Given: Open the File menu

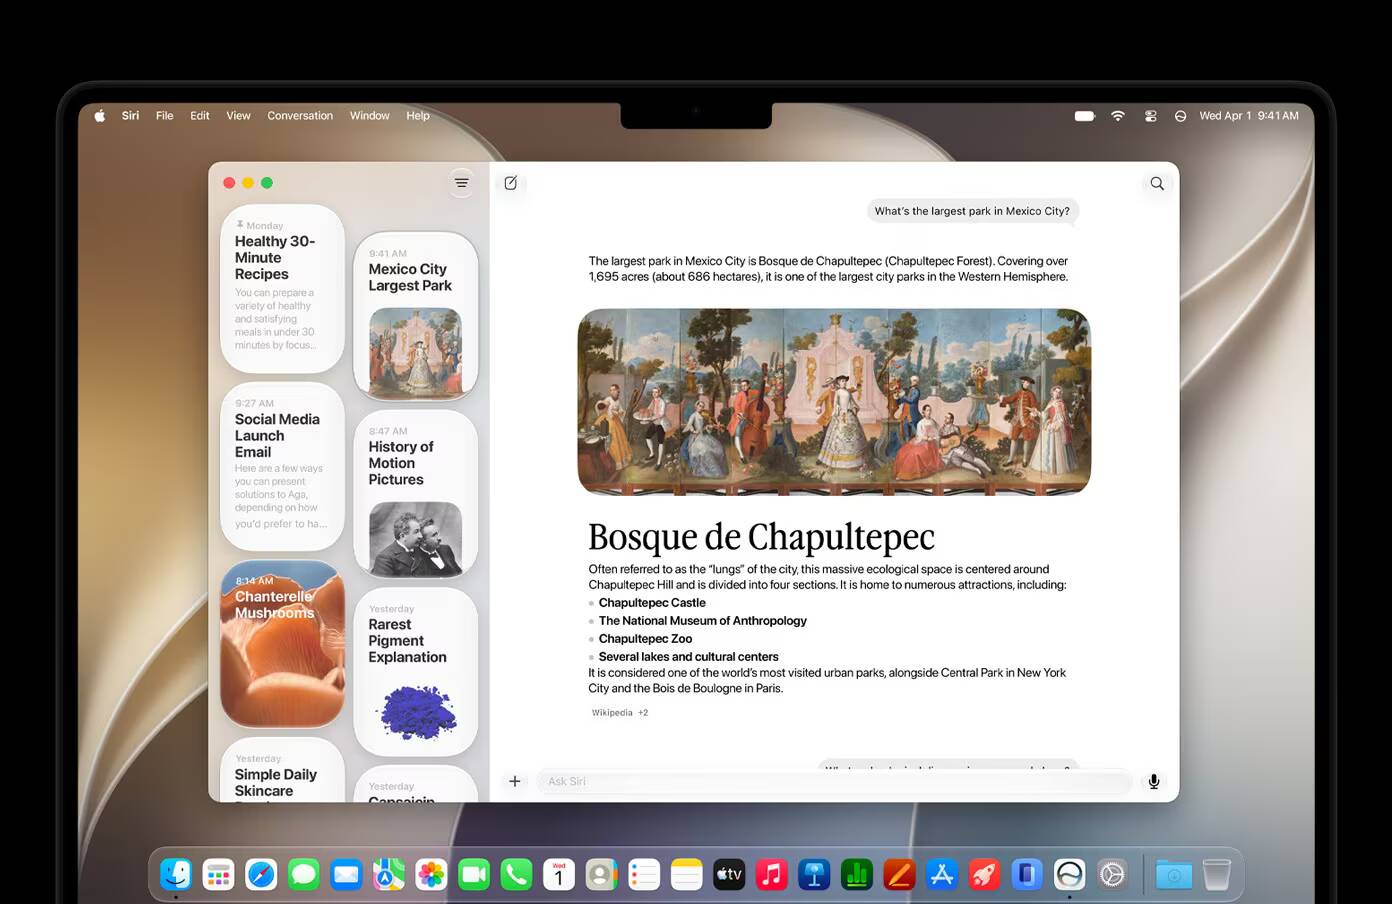Looking at the screenshot, I should pos(165,116).
